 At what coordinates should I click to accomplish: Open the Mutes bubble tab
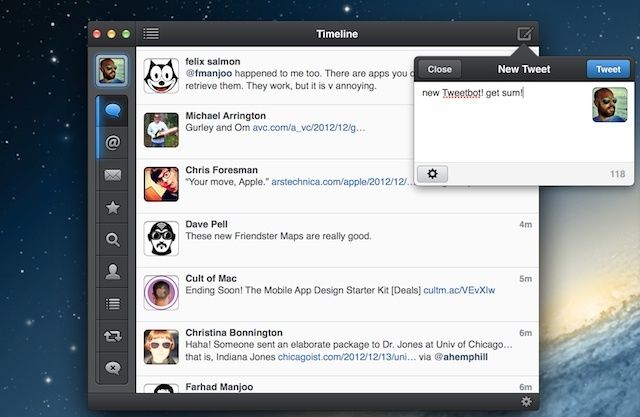click(x=113, y=368)
